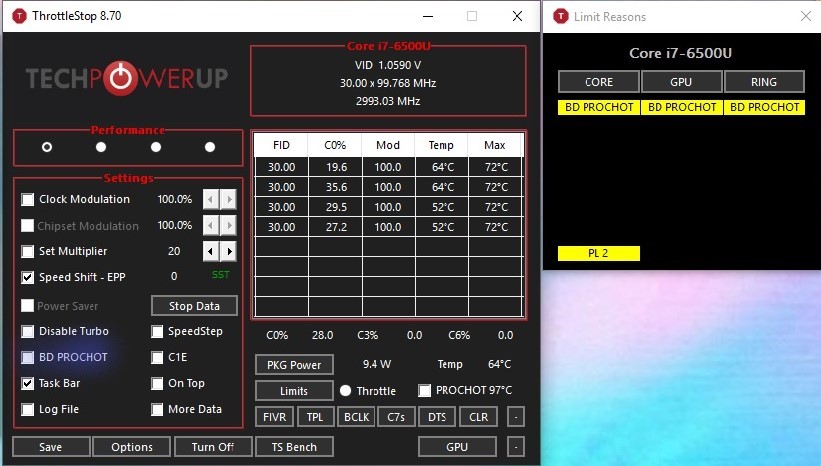Uncheck the Task Bar checkbox

coord(27,383)
